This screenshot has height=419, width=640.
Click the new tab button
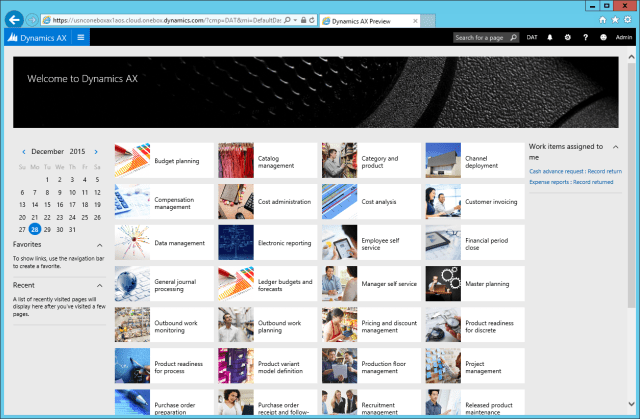coord(428,21)
